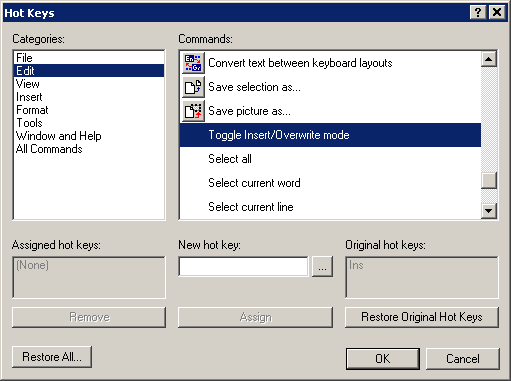This screenshot has height=381, width=511.
Task: Click the (None) entry in Assigned hot keys
Action: tap(32, 265)
